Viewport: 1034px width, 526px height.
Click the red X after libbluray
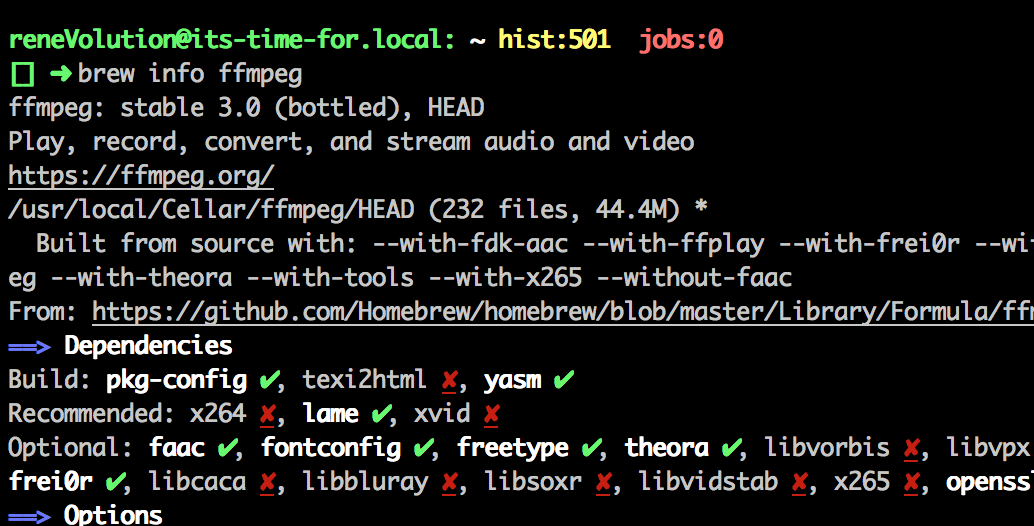click(x=449, y=482)
